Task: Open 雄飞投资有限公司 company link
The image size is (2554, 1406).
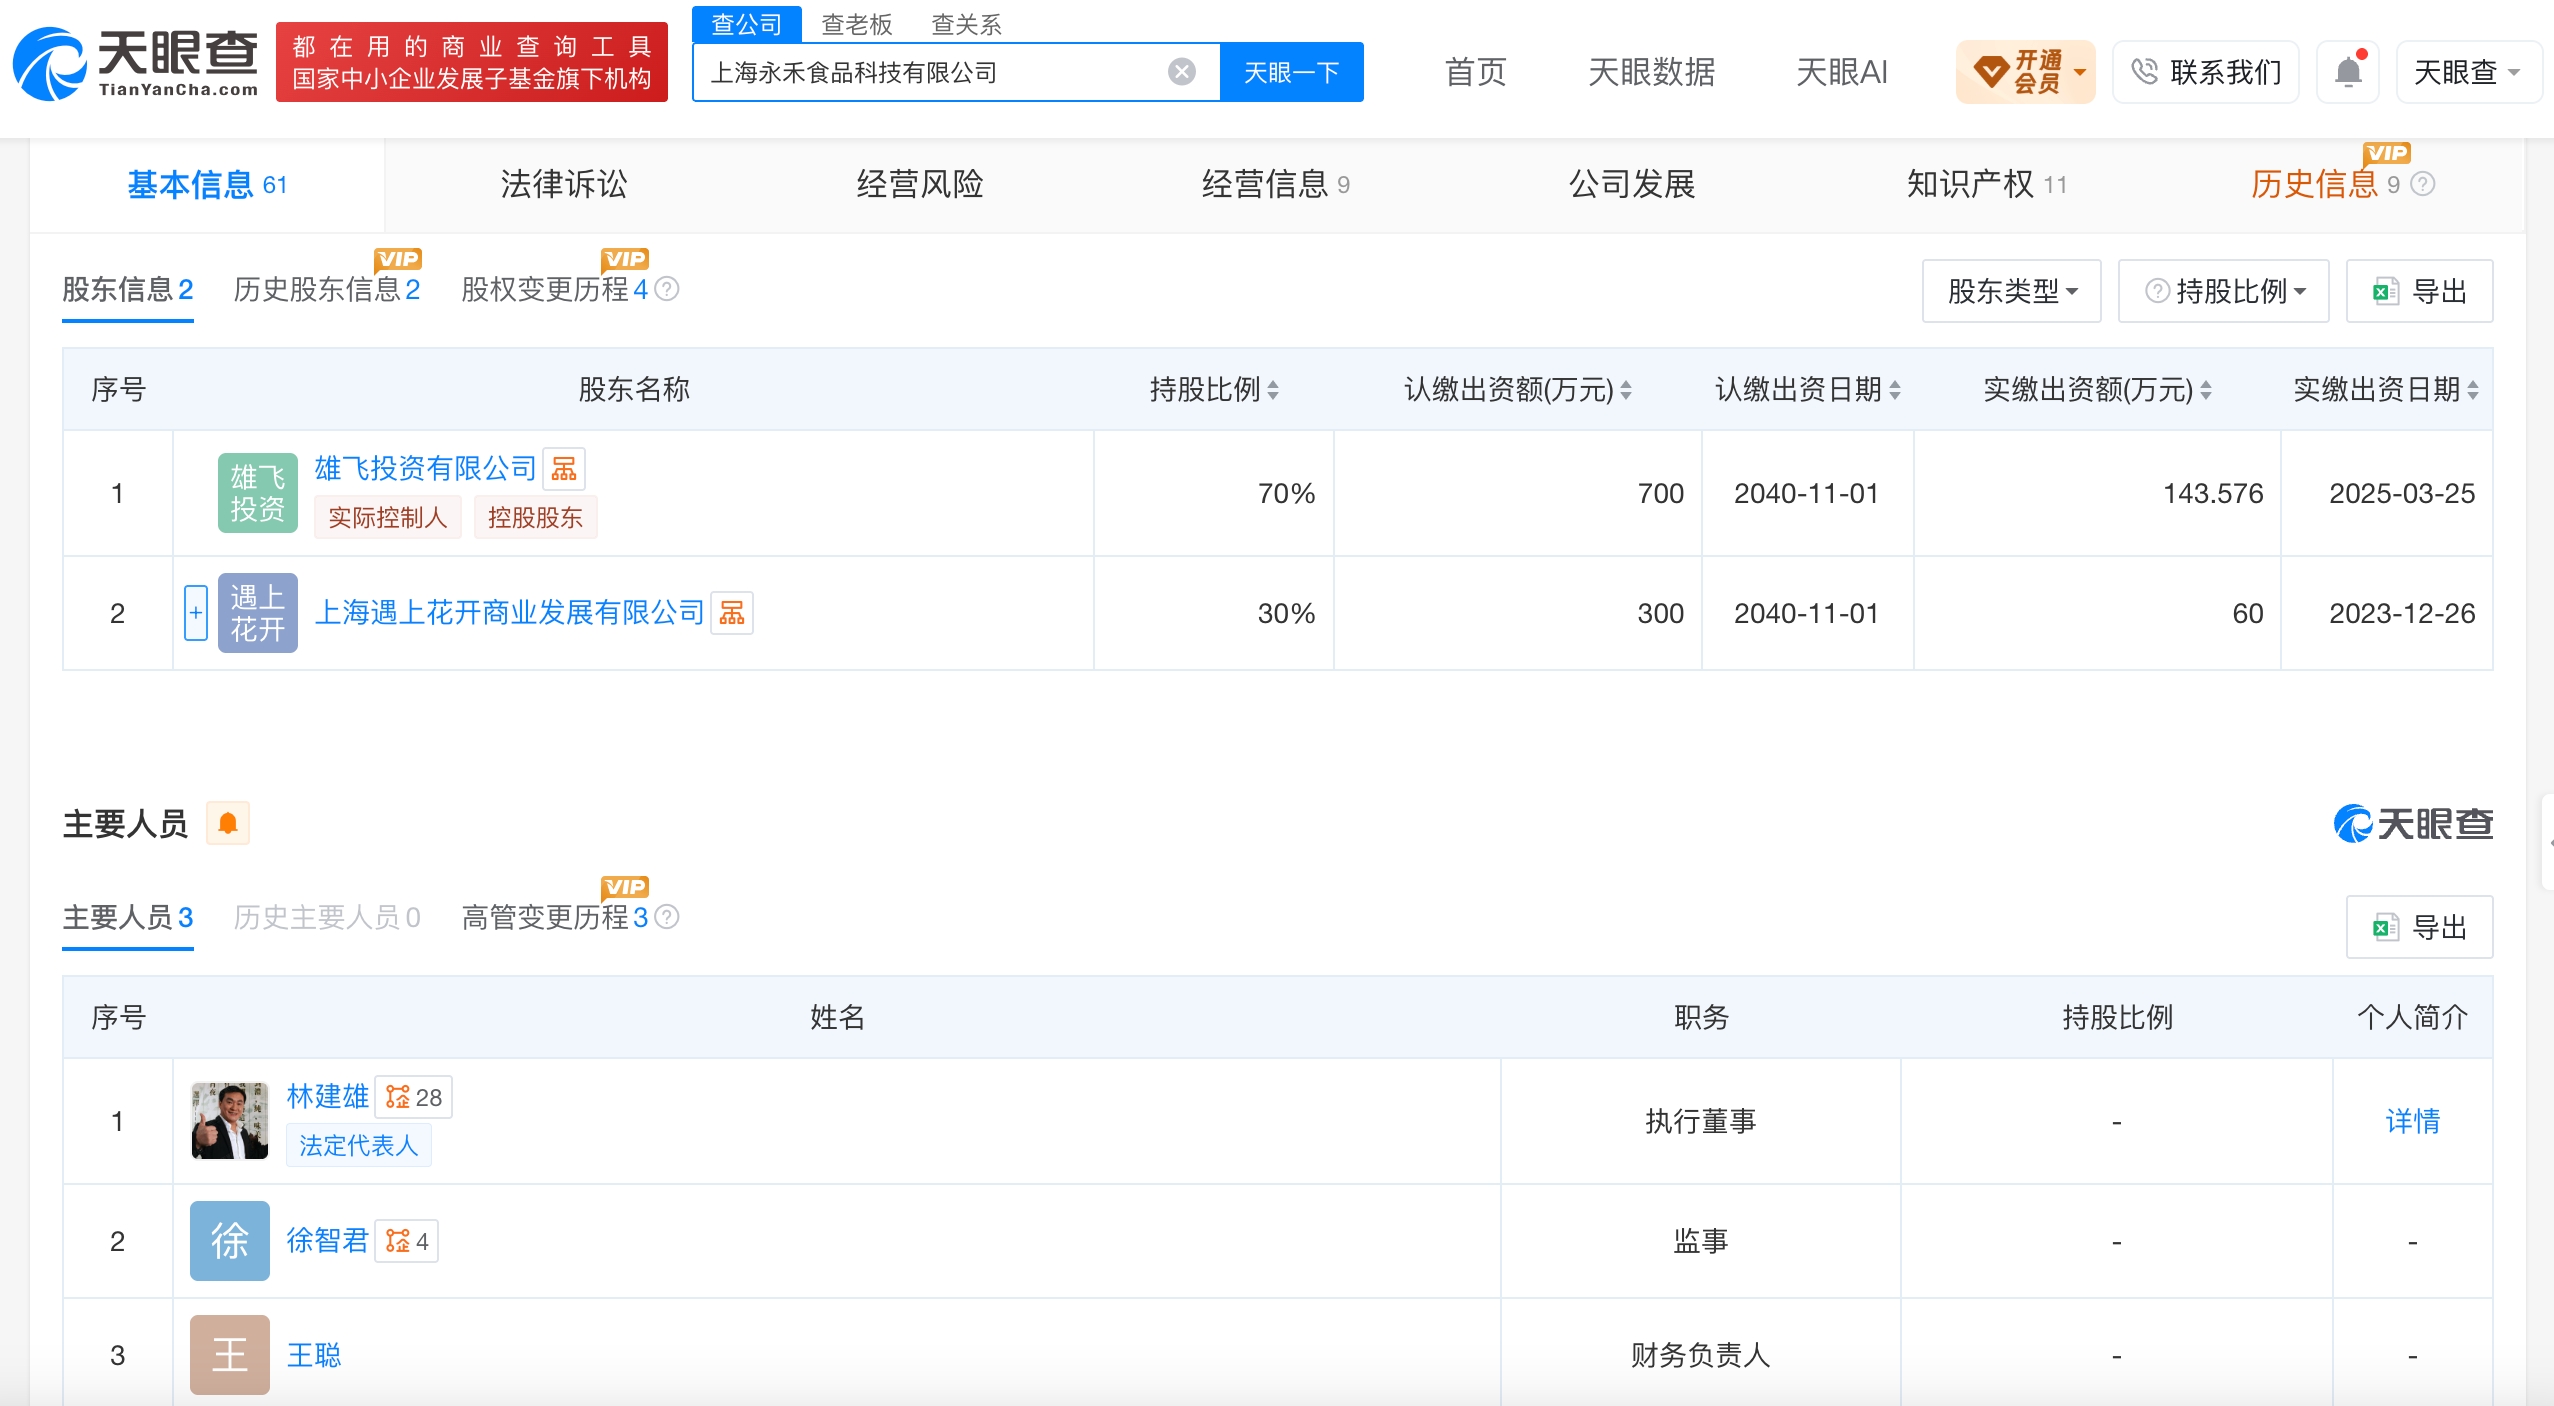Action: [x=426, y=468]
